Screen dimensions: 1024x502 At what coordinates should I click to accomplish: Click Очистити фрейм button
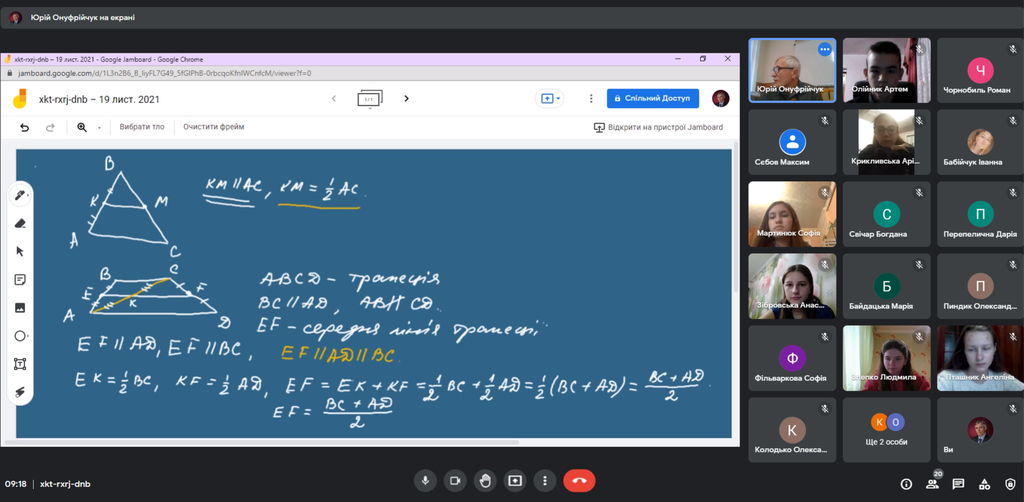(214, 127)
